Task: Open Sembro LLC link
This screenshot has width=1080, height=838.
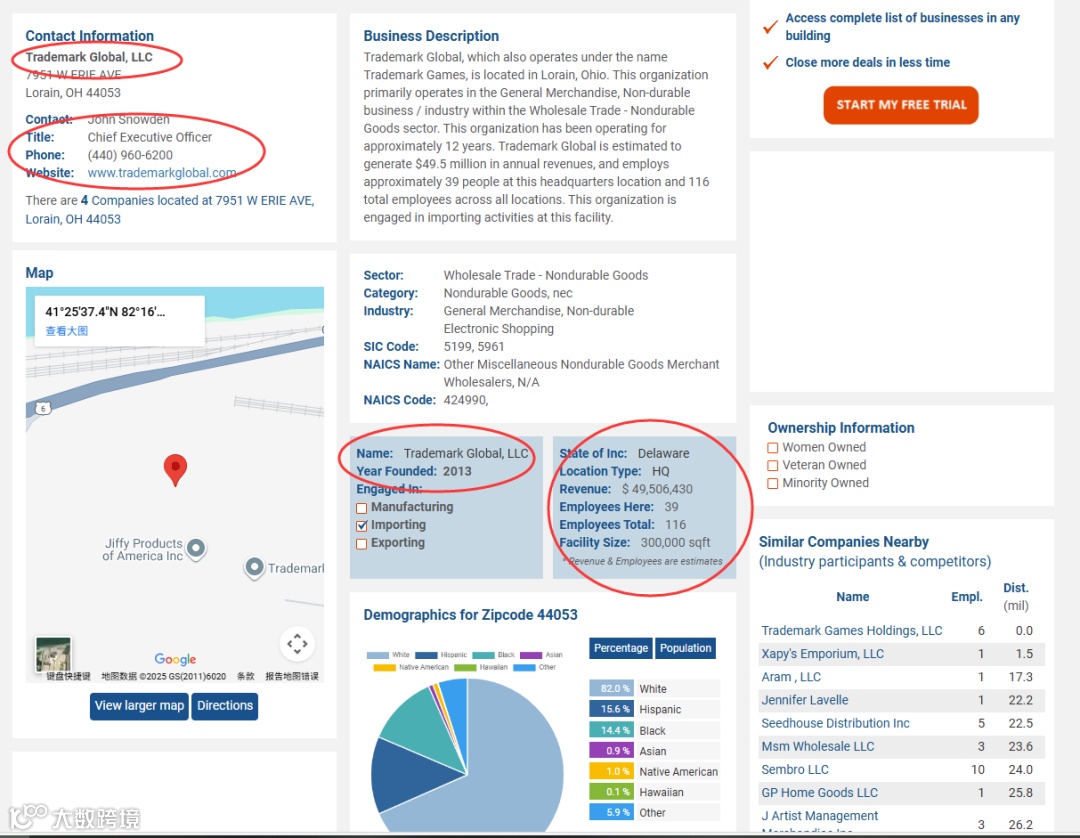Action: point(795,770)
